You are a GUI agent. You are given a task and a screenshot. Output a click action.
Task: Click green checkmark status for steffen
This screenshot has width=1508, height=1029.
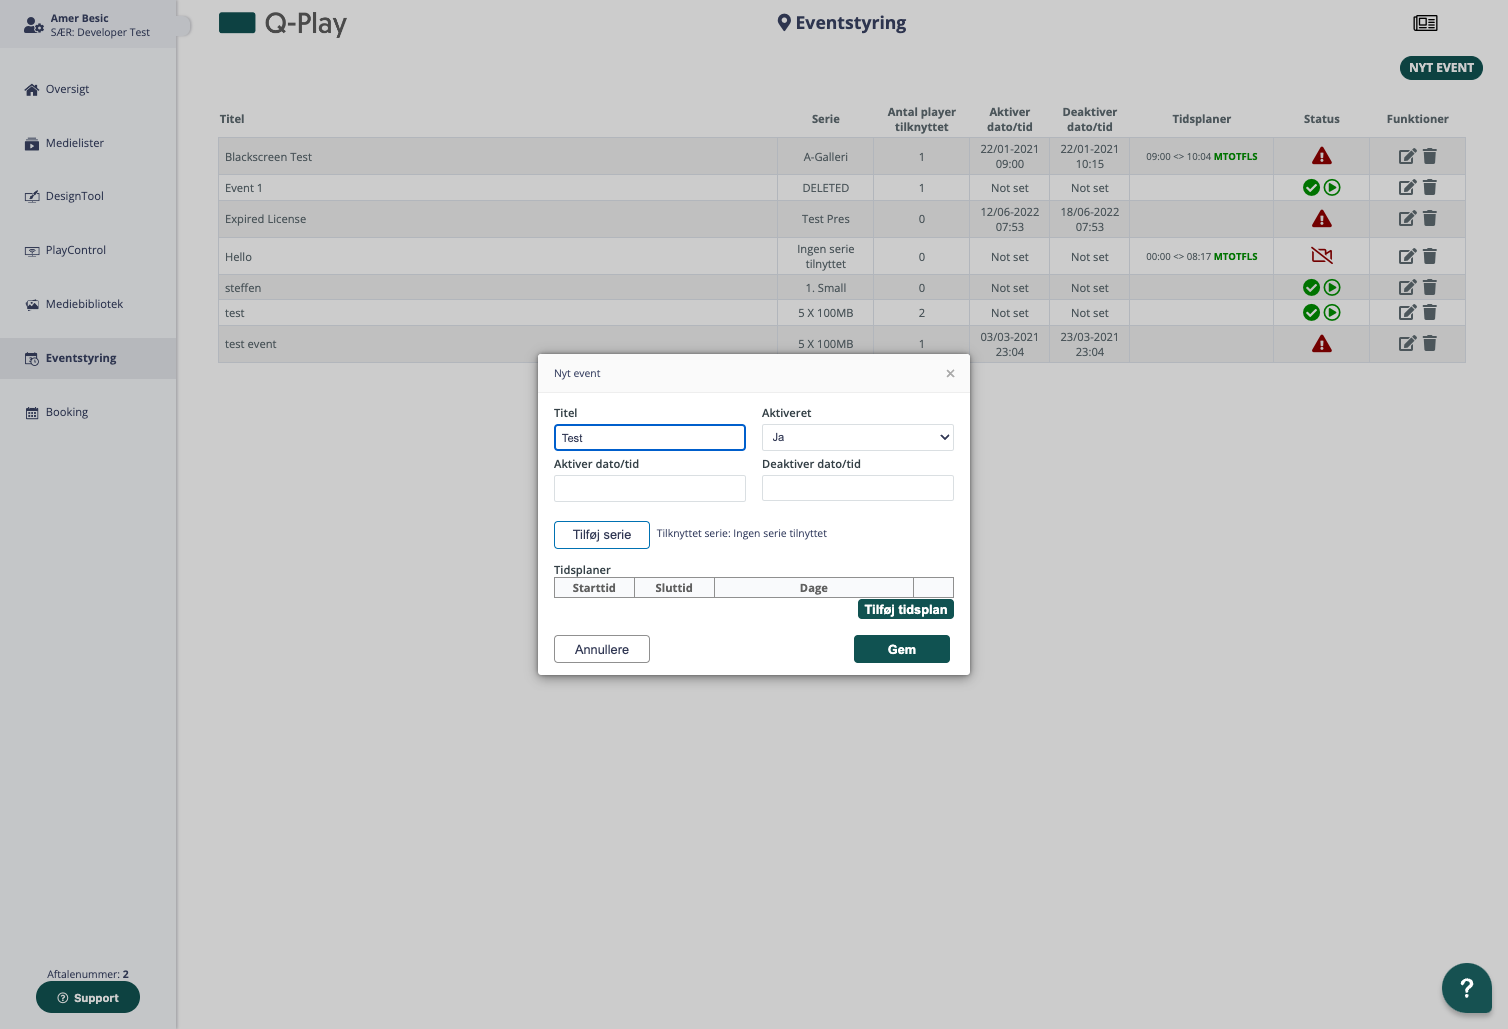pyautogui.click(x=1311, y=287)
